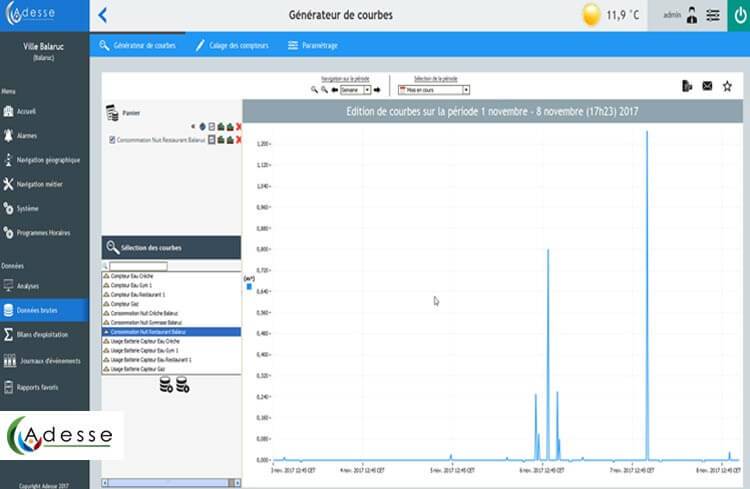Click the Adesse logo at top left
This screenshot has height=489, width=750.
(31, 13)
